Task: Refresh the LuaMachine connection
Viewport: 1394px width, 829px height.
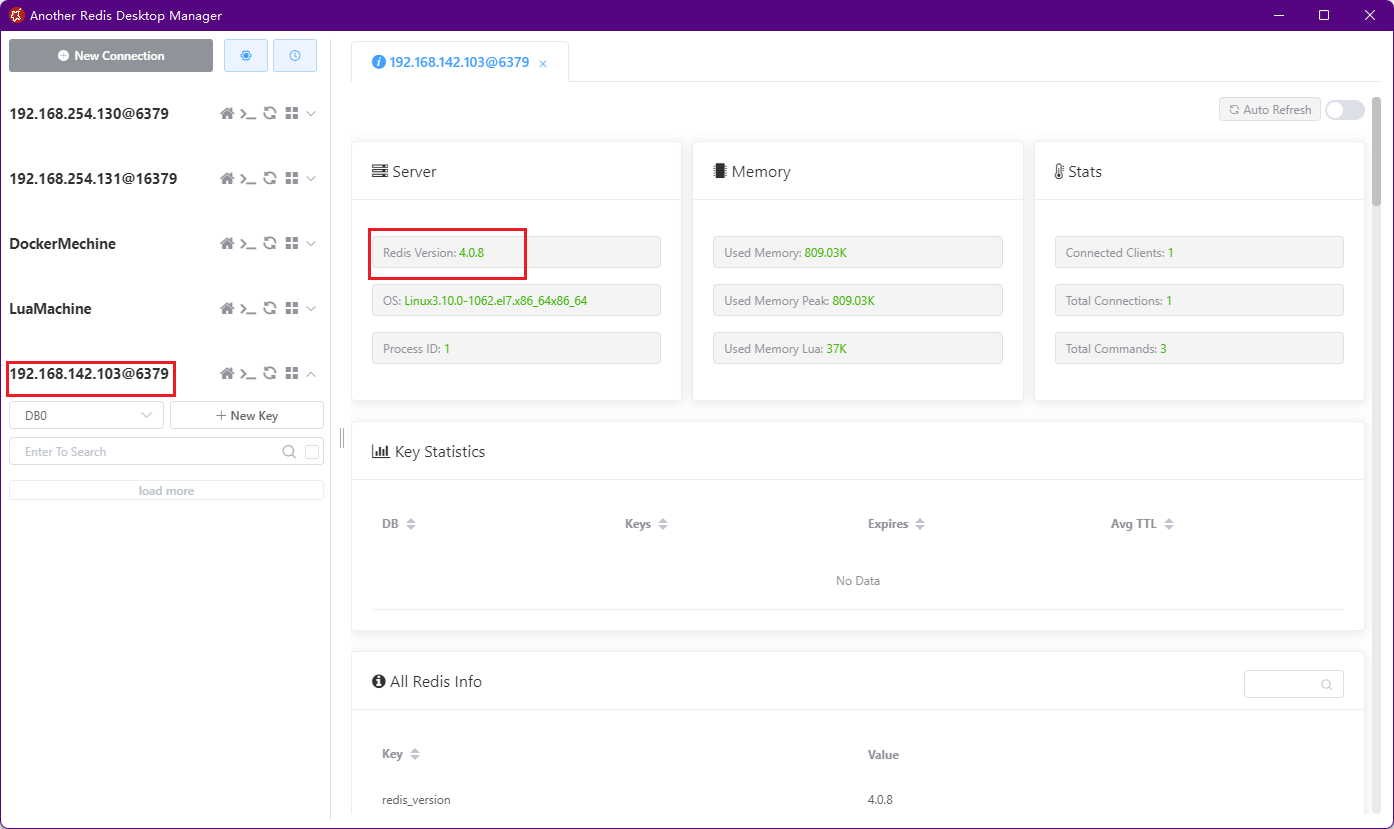Action: [270, 309]
